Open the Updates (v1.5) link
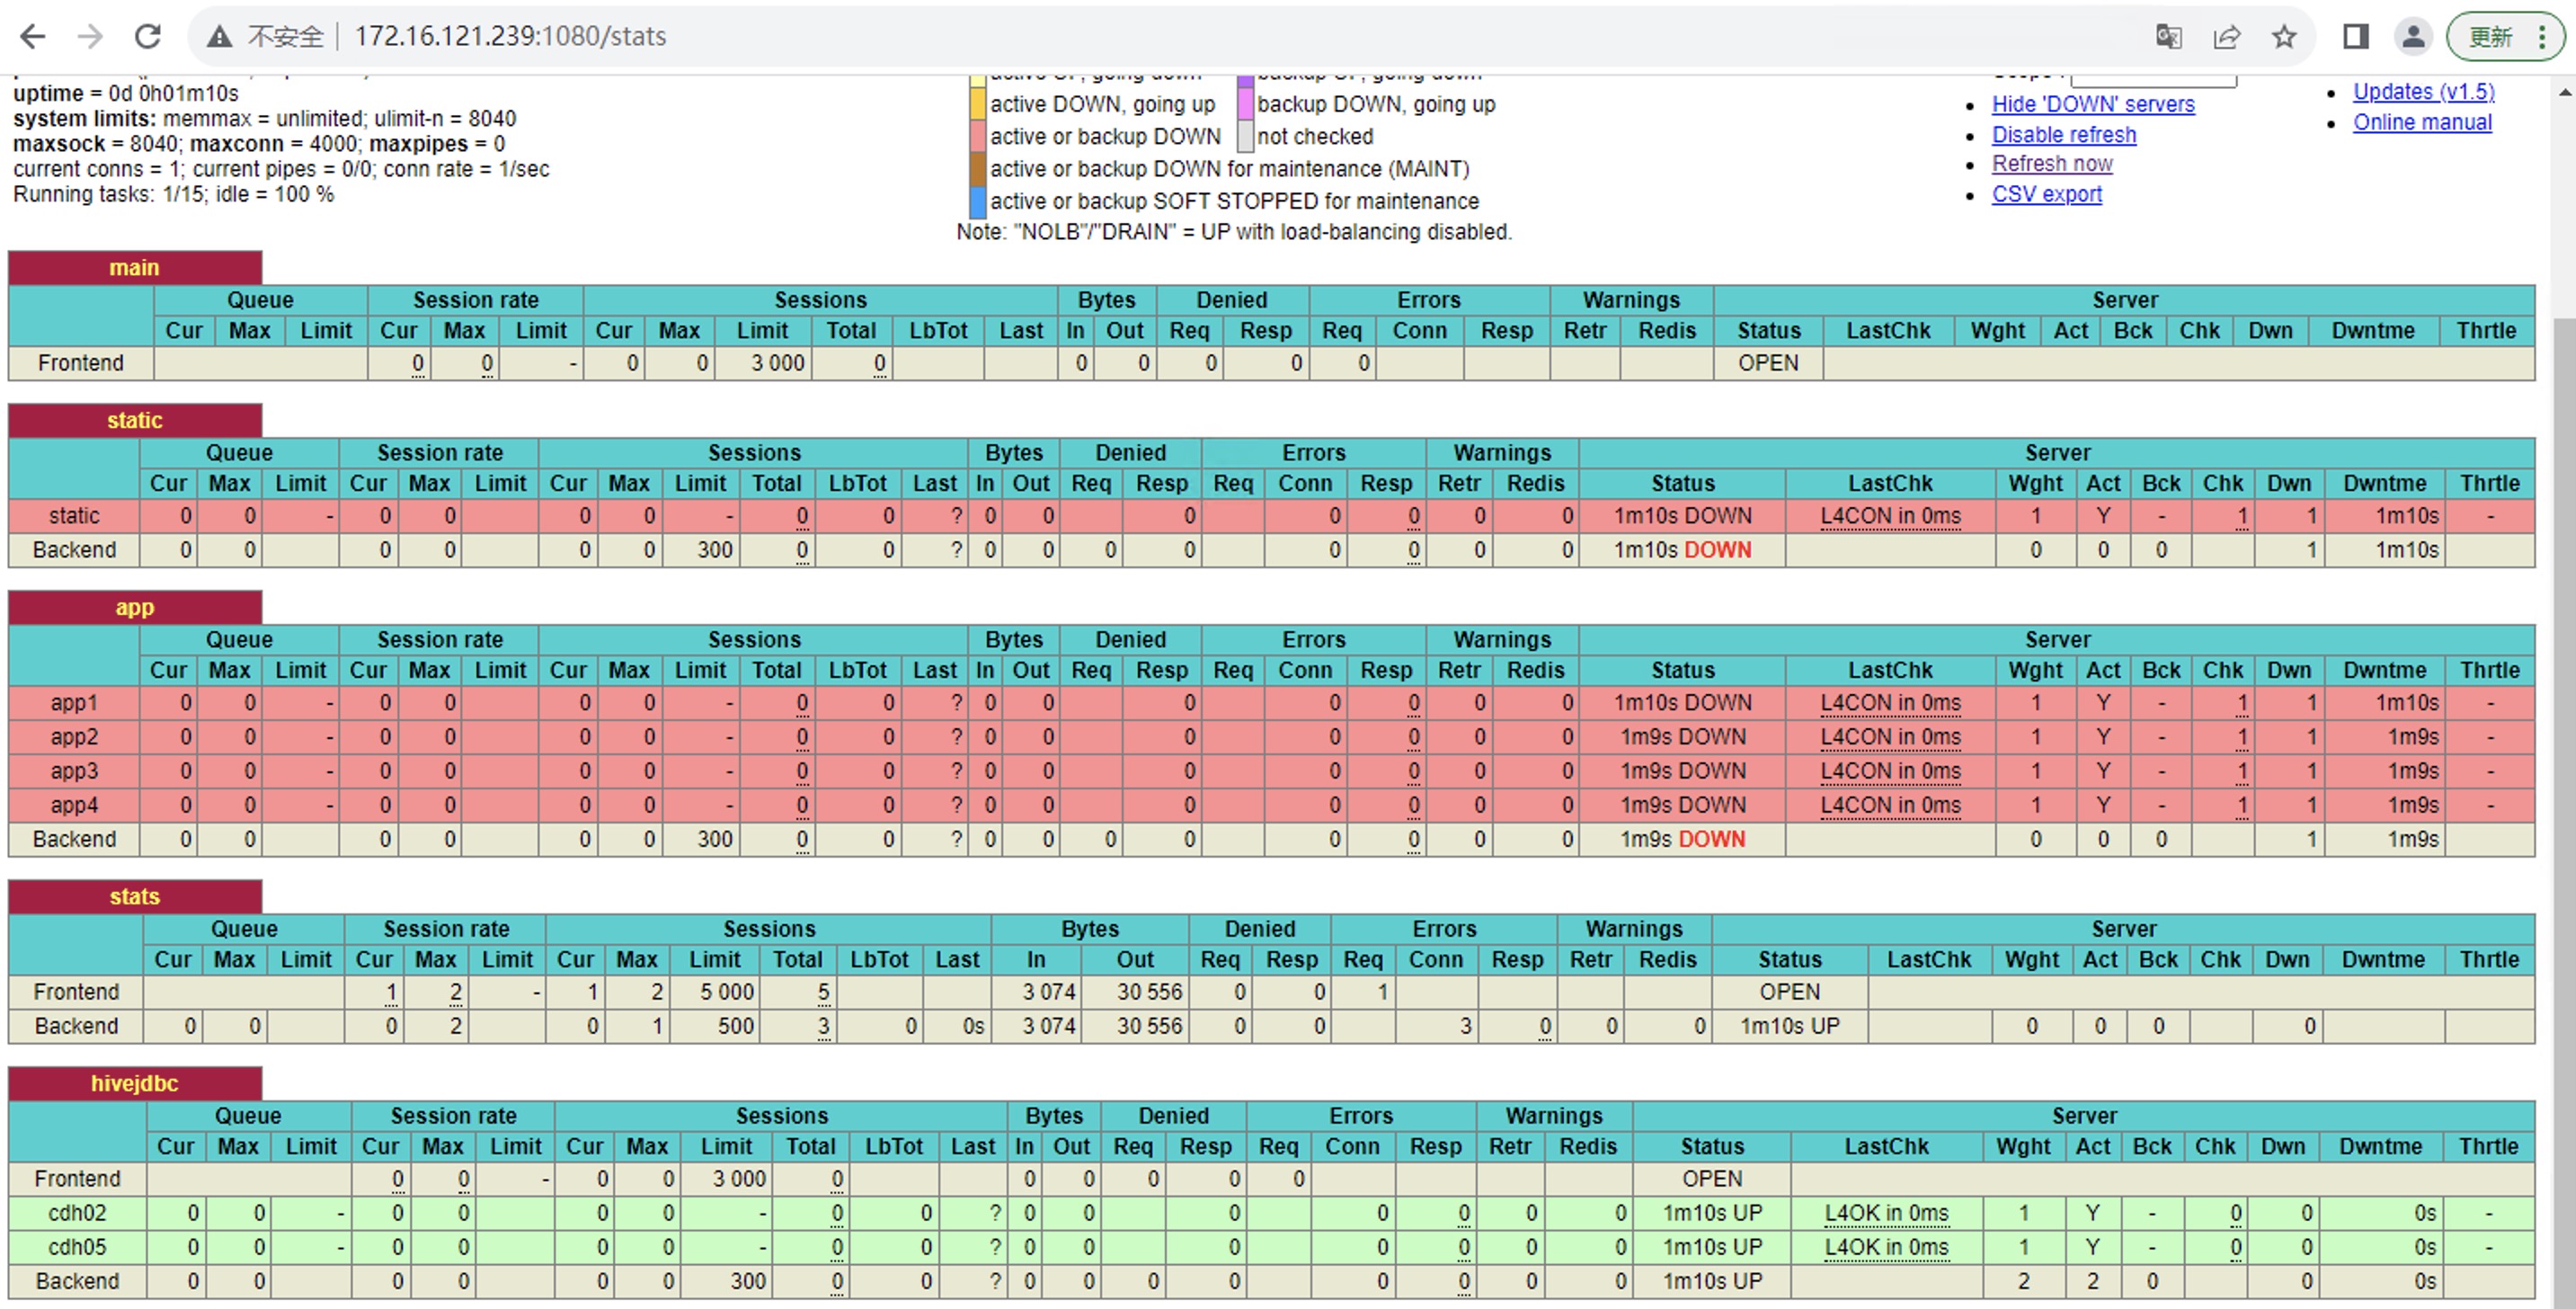The height and width of the screenshot is (1309, 2576). (2424, 91)
